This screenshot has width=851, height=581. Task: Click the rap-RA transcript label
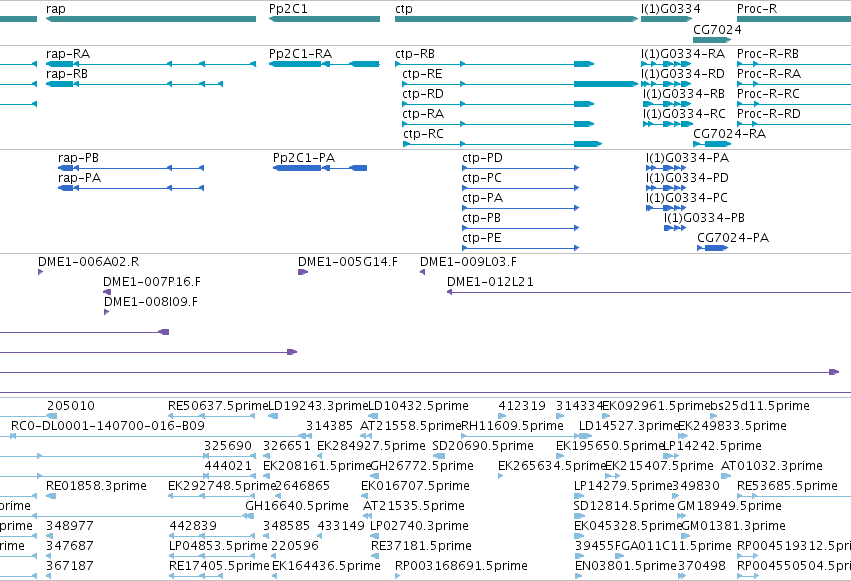68,54
